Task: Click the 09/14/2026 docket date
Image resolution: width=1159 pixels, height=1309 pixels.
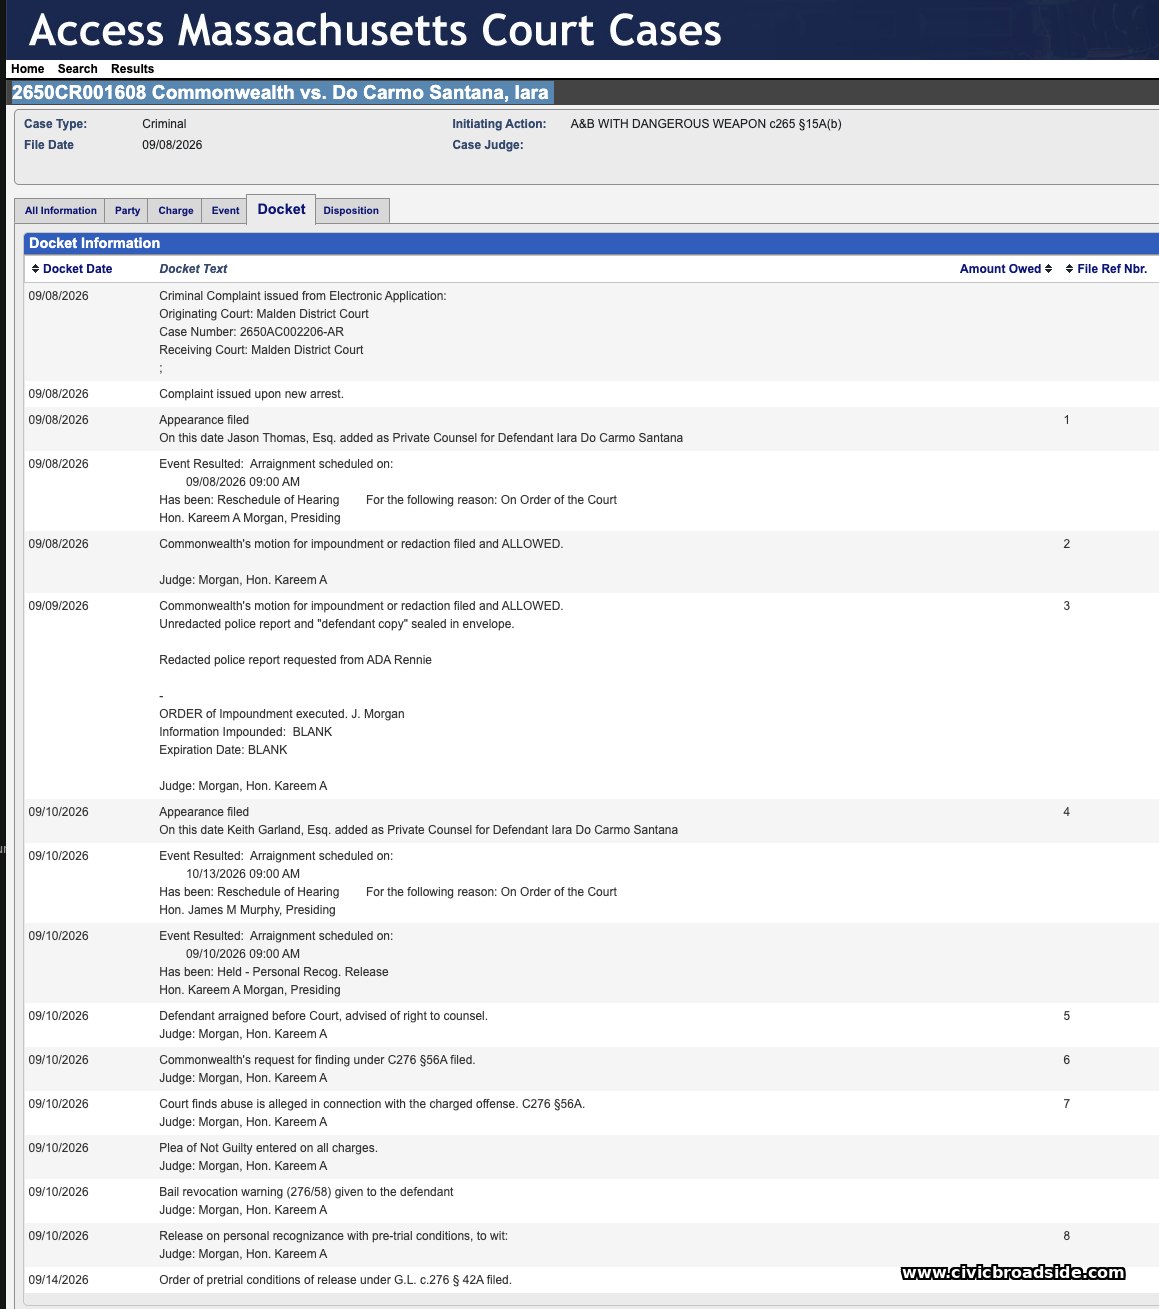Action: coord(58,1280)
